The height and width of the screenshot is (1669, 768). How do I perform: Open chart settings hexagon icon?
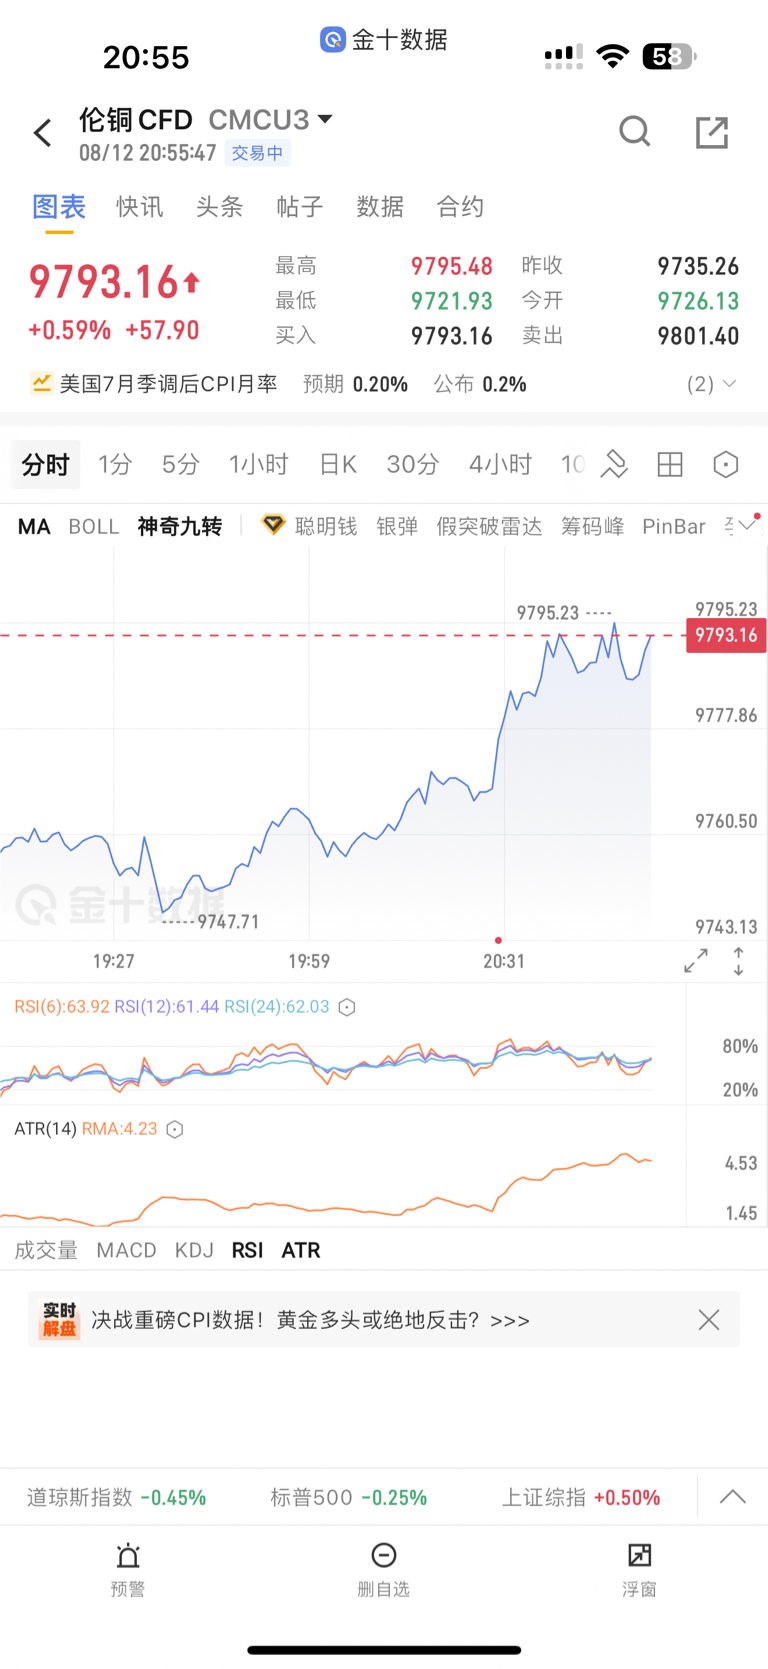click(726, 464)
